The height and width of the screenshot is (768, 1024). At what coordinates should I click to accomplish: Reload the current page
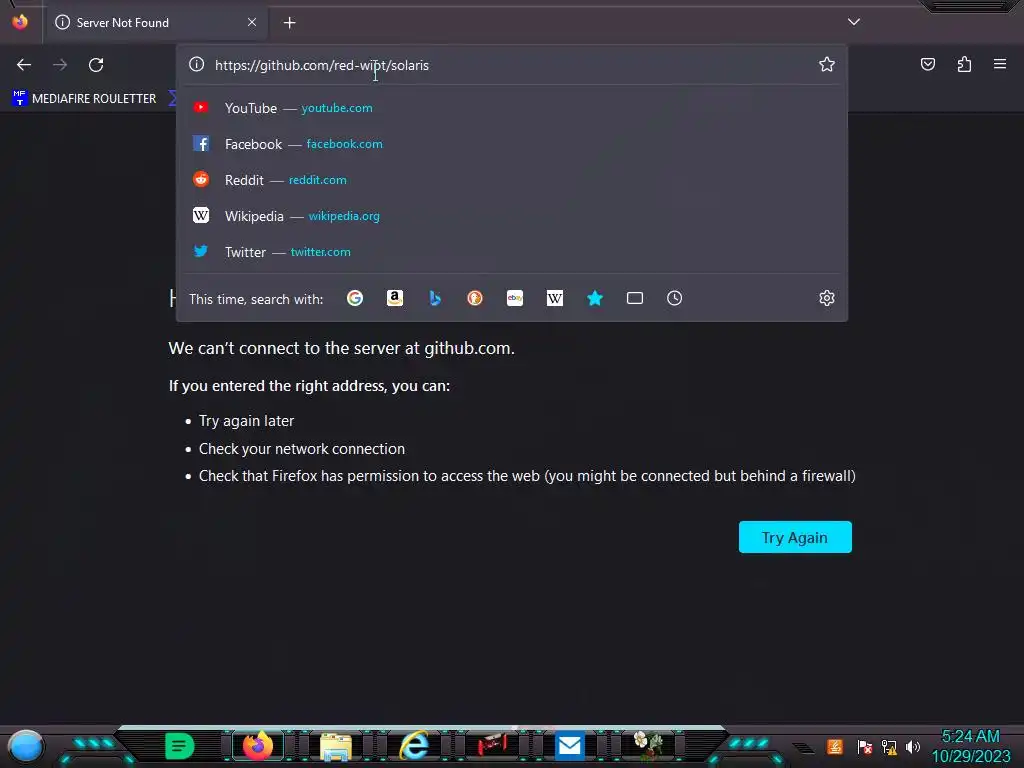tap(96, 65)
